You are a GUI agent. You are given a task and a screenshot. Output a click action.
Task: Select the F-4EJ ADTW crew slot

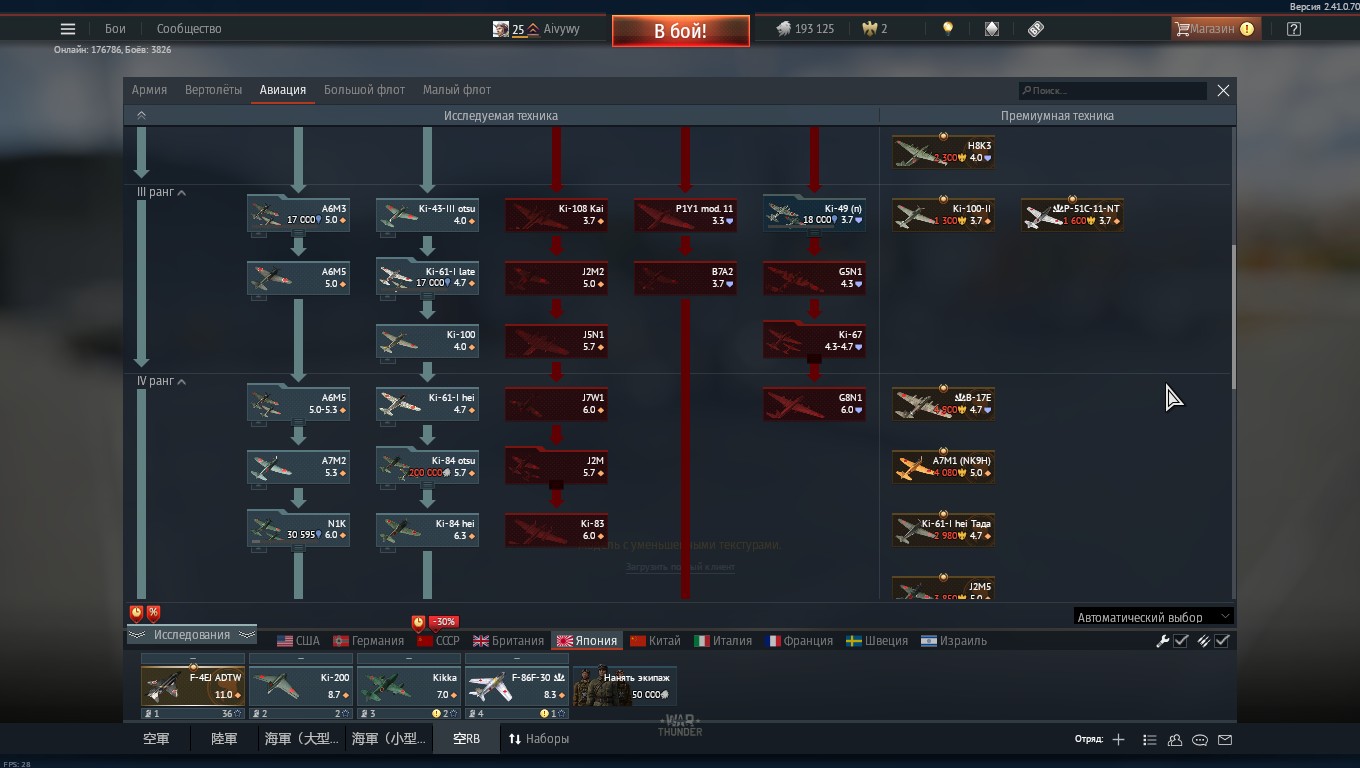pyautogui.click(x=193, y=686)
